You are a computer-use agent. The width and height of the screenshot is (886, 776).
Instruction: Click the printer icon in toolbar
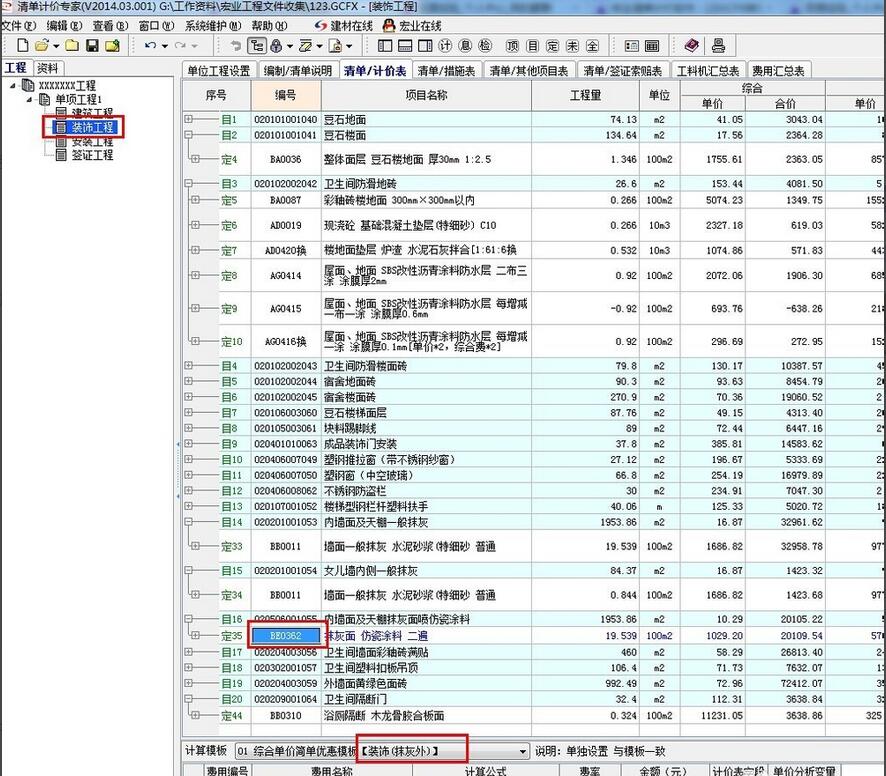(718, 46)
